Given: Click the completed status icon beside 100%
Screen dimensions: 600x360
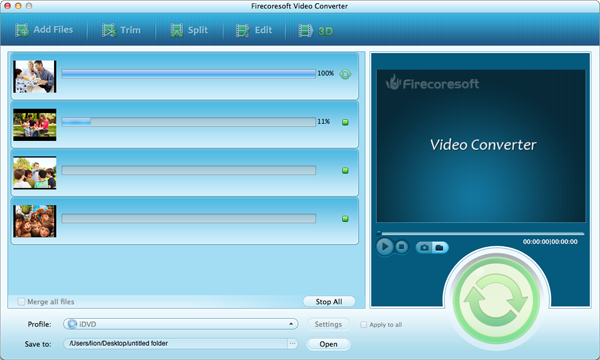Looking at the screenshot, I should tap(345, 74).
